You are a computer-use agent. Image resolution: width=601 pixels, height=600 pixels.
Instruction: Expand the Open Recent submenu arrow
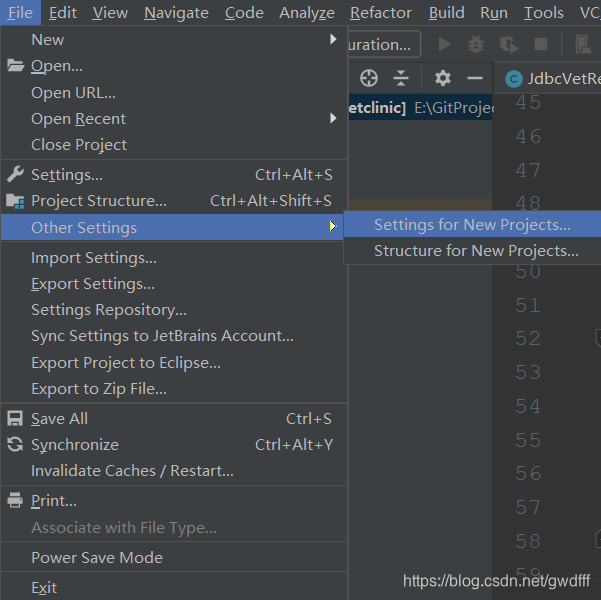click(x=333, y=118)
